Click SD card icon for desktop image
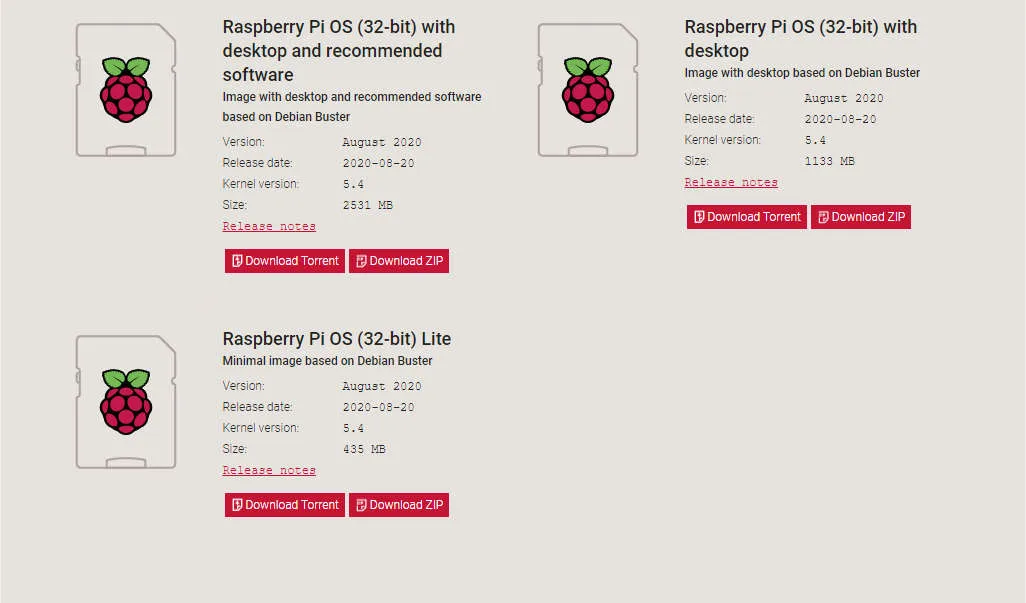1026x603 pixels. click(x=588, y=90)
